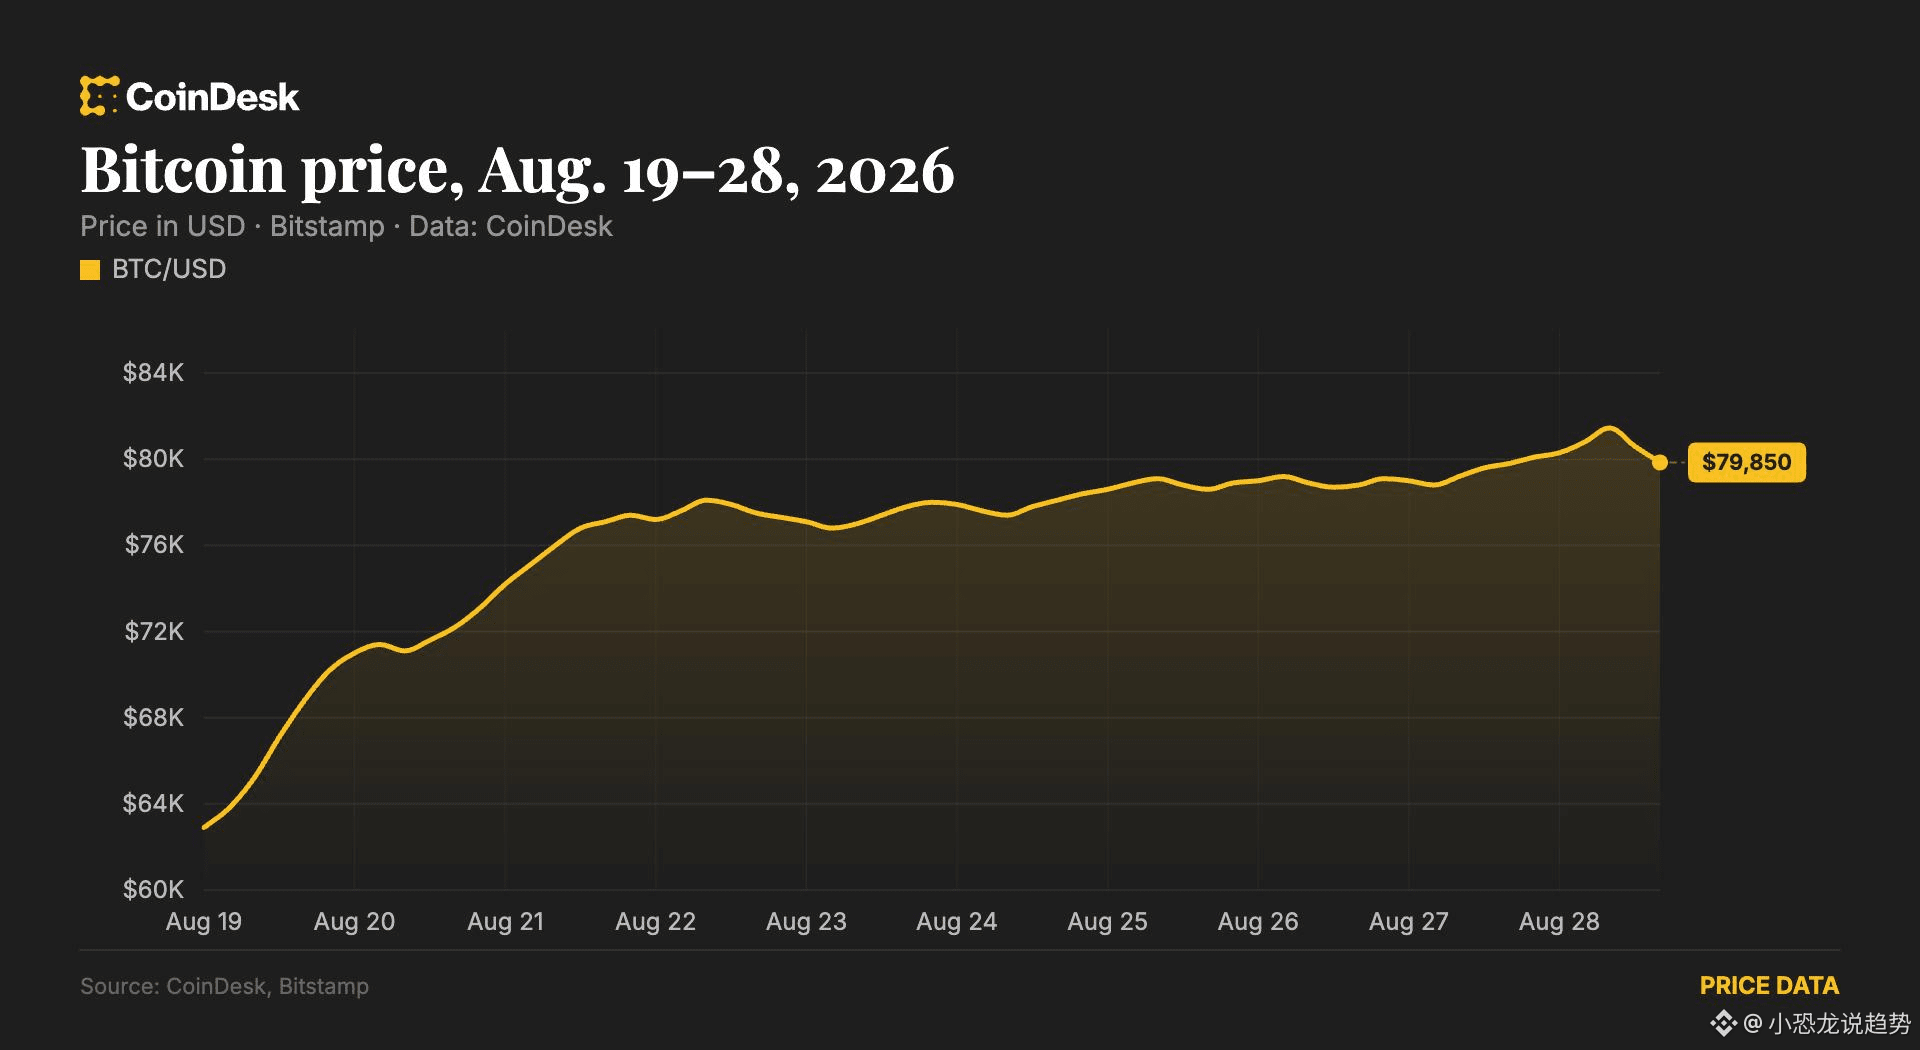Click the $68K y-axis label

[x=153, y=717]
